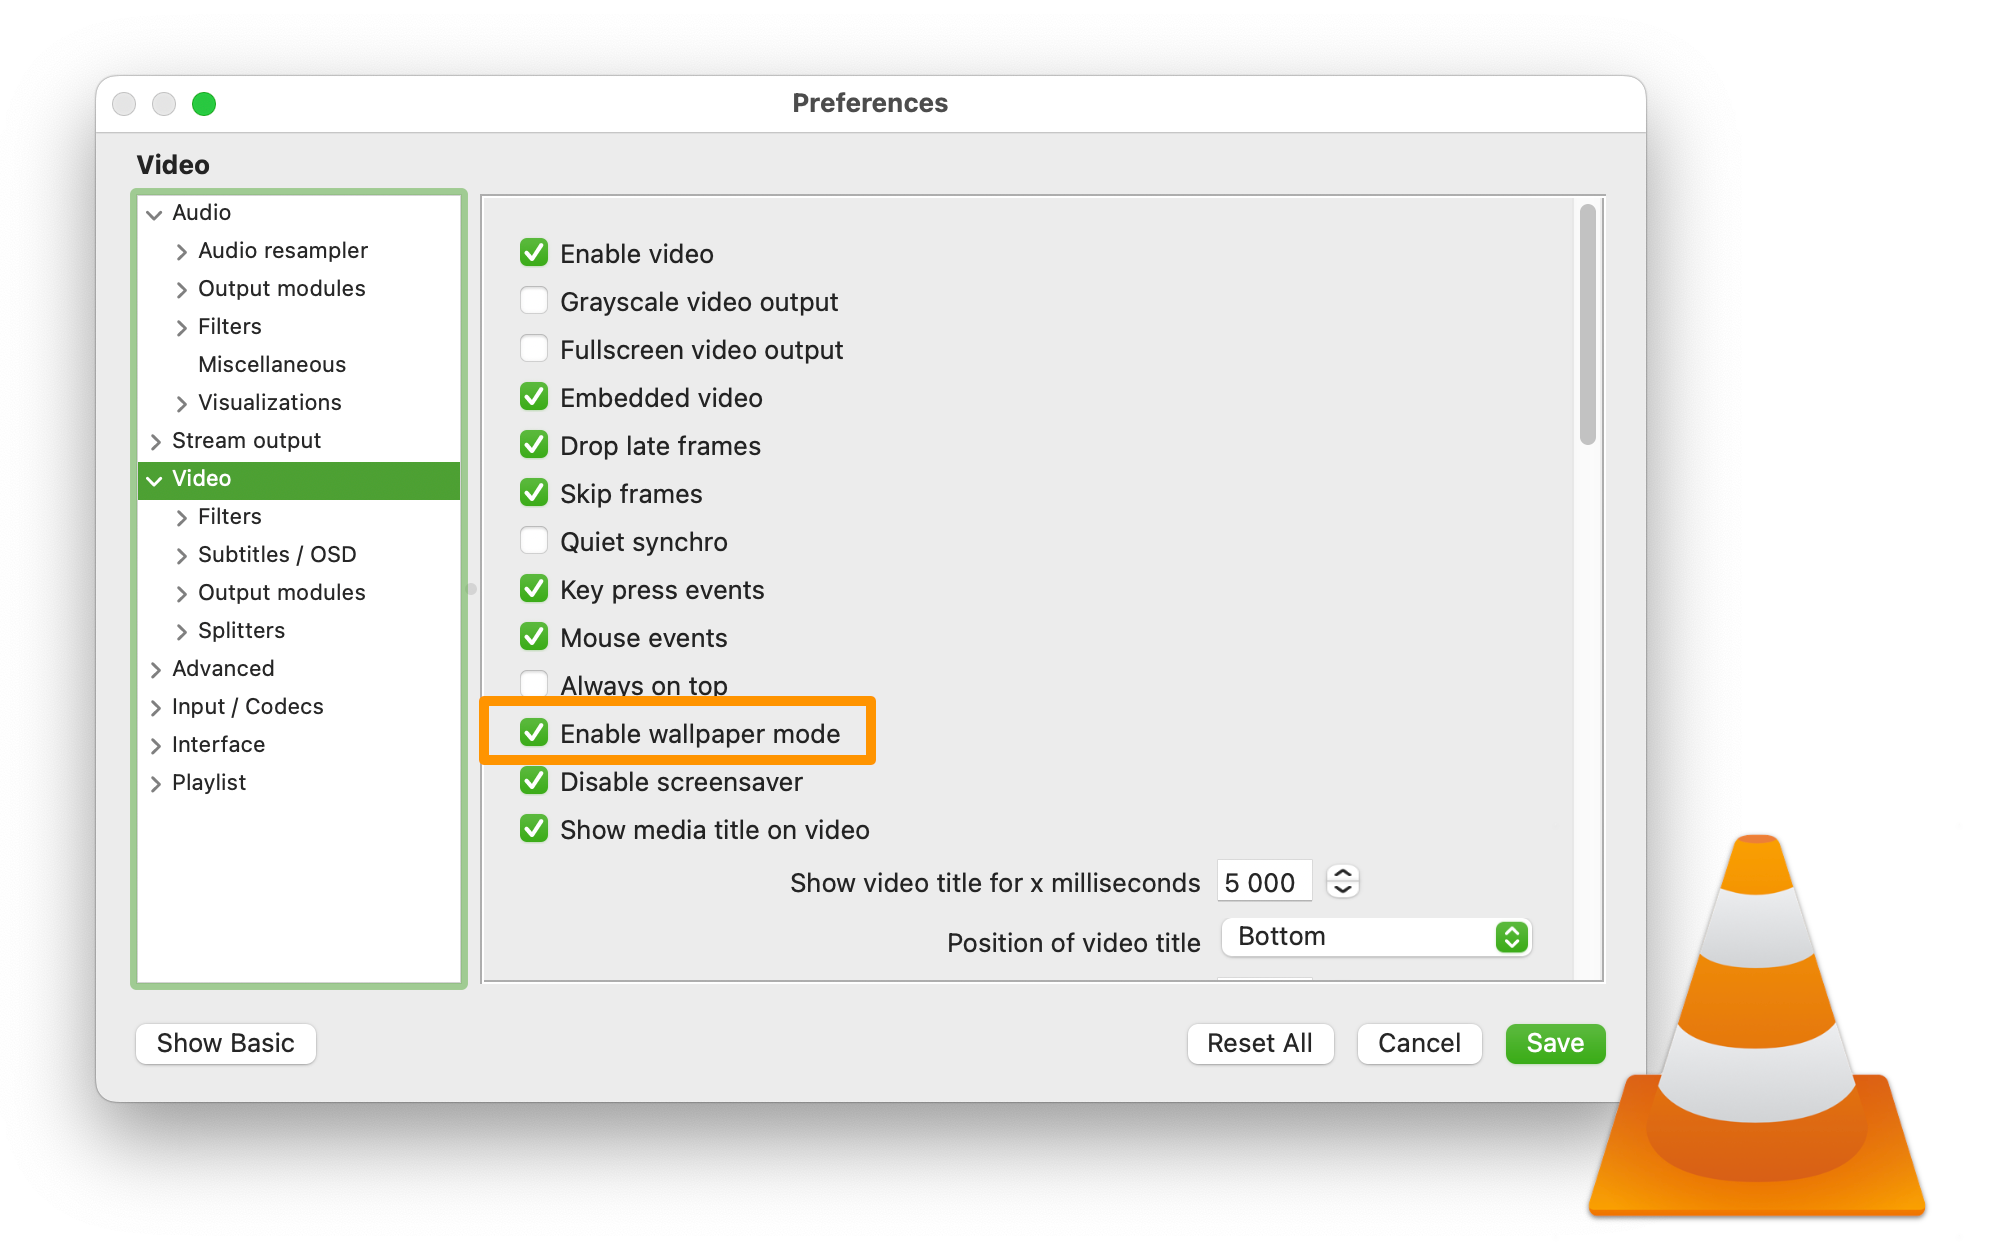Image resolution: width=2000 pixels, height=1250 pixels.
Task: Expand Subtitles / OSD under Video
Action: (x=182, y=556)
